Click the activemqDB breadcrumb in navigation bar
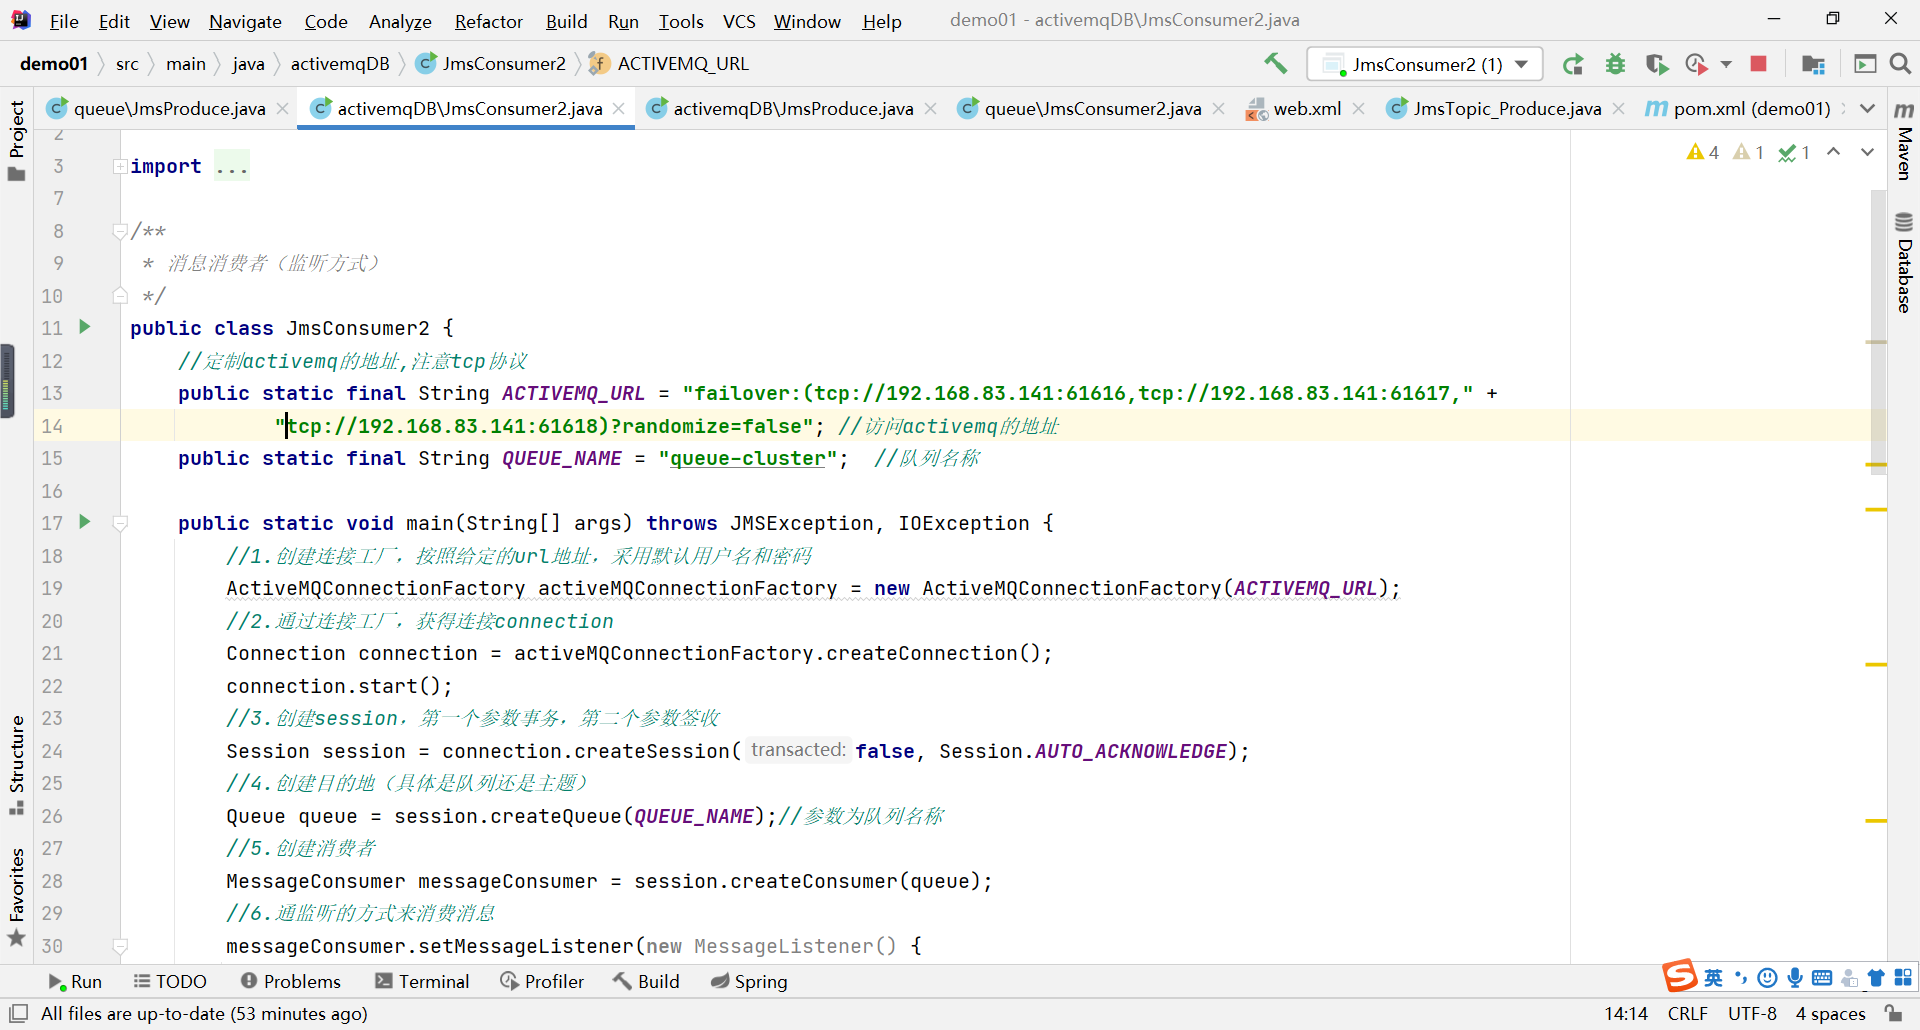 click(x=340, y=64)
